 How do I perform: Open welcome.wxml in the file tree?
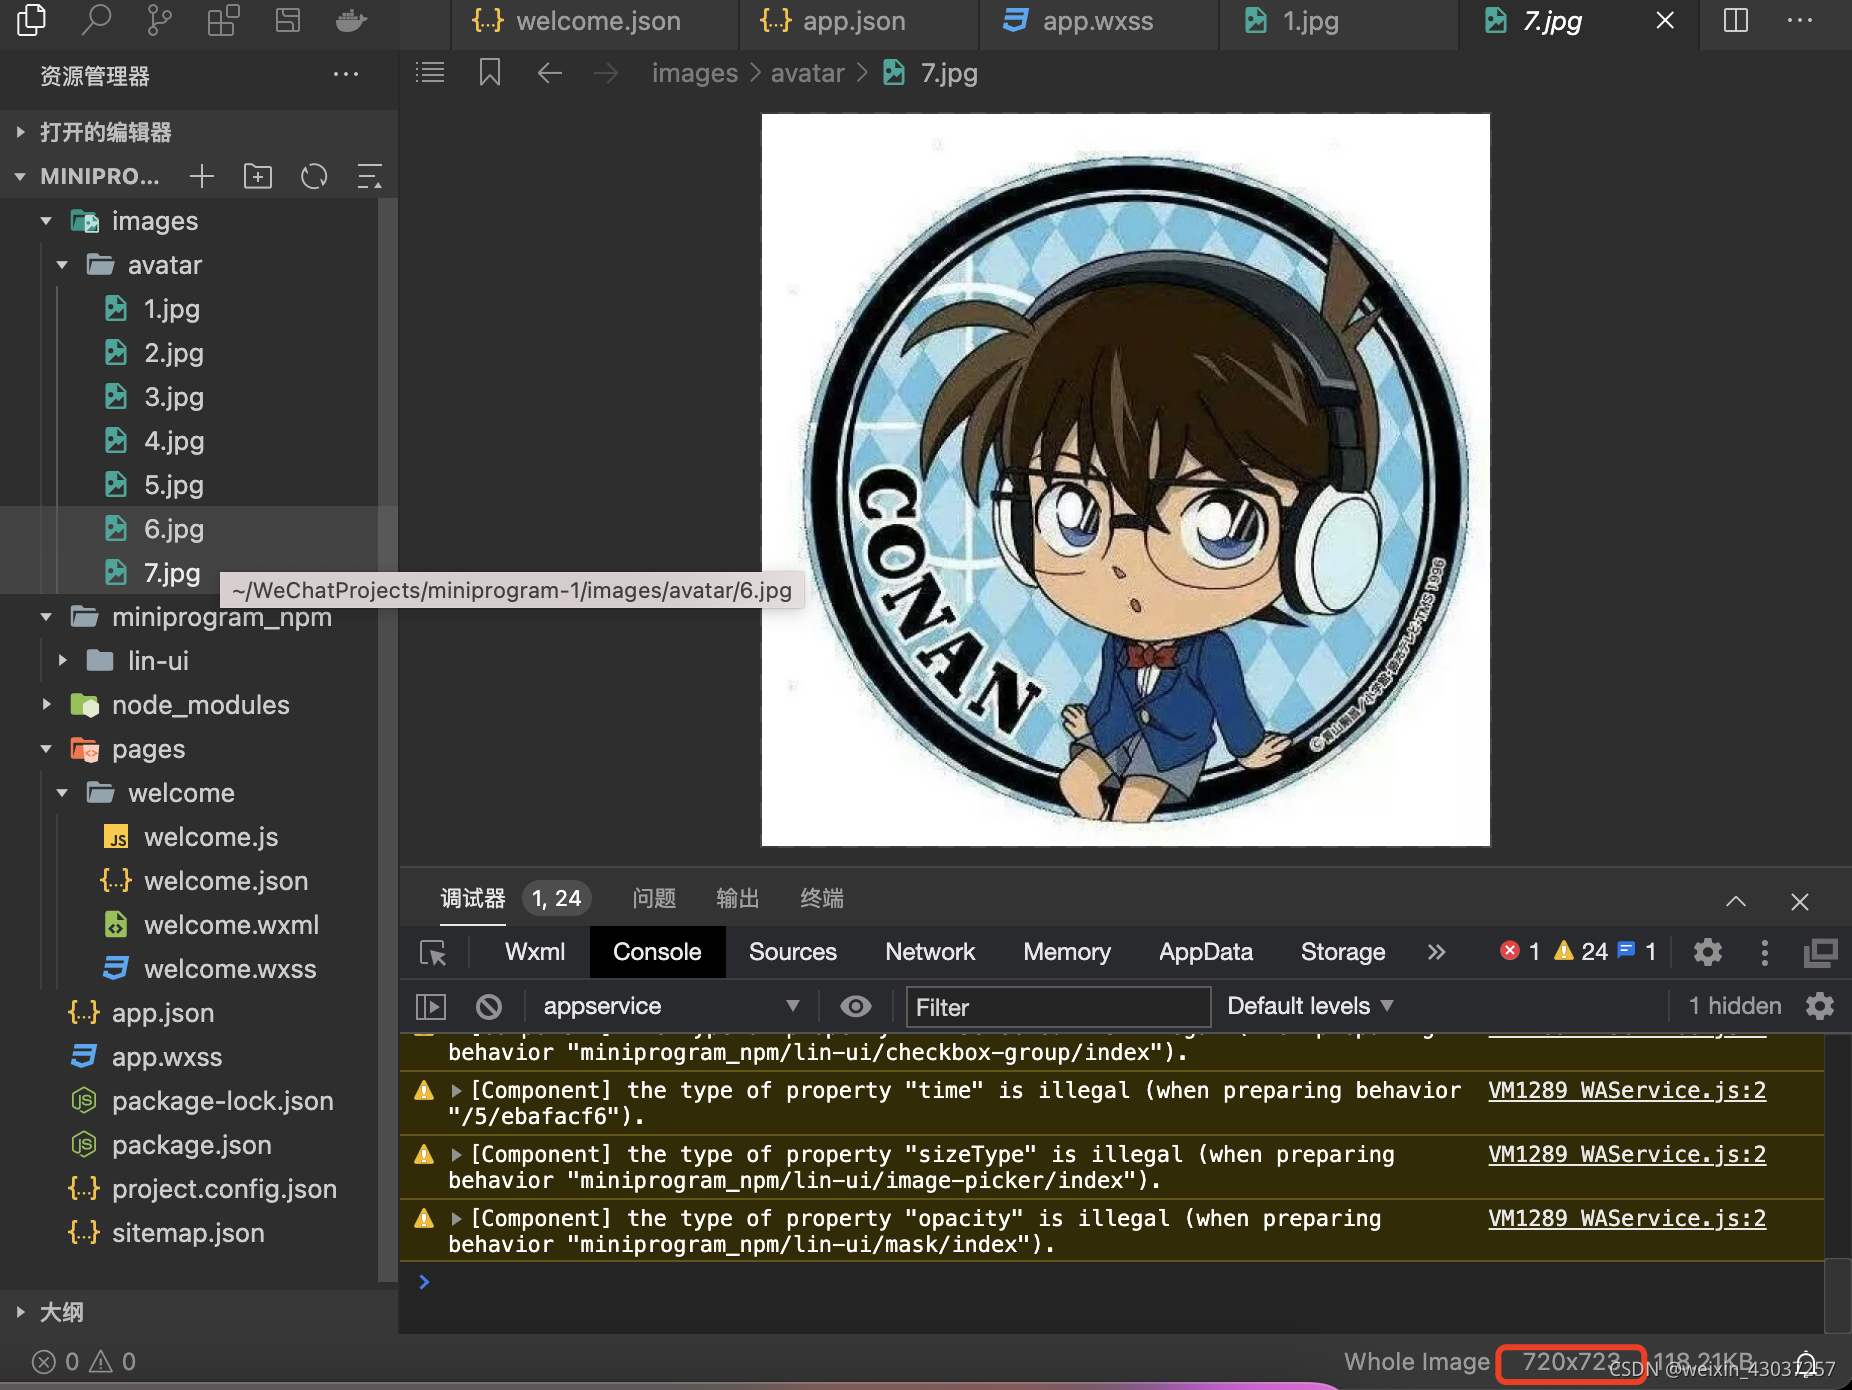click(x=231, y=925)
